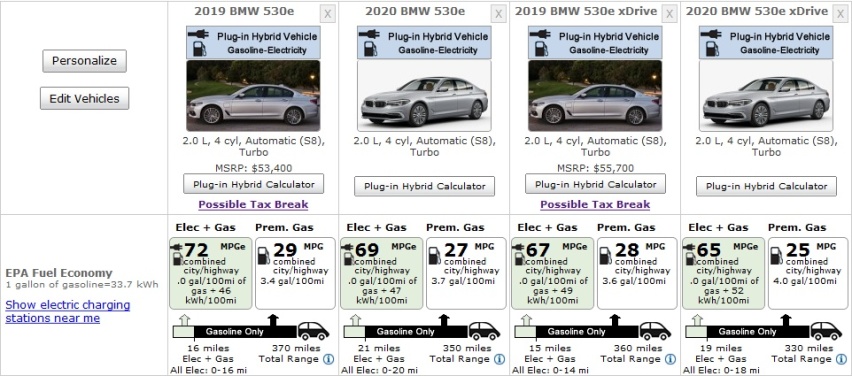
Task: Open Plug-in Hybrid Calculator for 2020 530e xDrive
Action: coord(766,186)
